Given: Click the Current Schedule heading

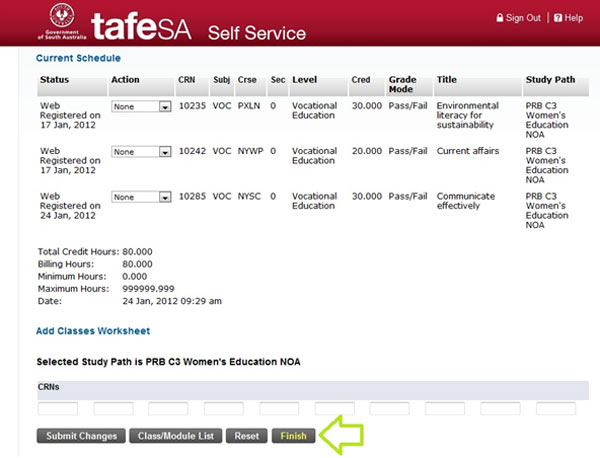Looking at the screenshot, I should pos(78,58).
